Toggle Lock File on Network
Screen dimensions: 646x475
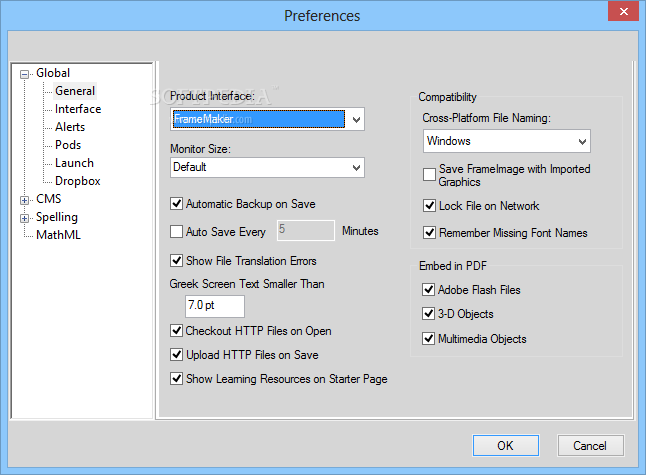click(429, 205)
